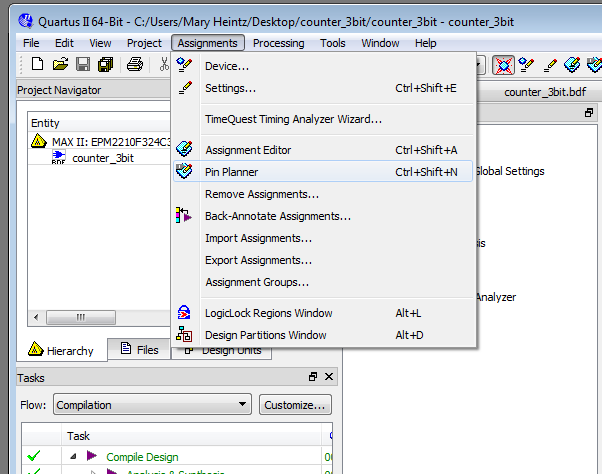The height and width of the screenshot is (474, 602).
Task: Choose Remove Assignments... menu entry
Action: [323, 194]
